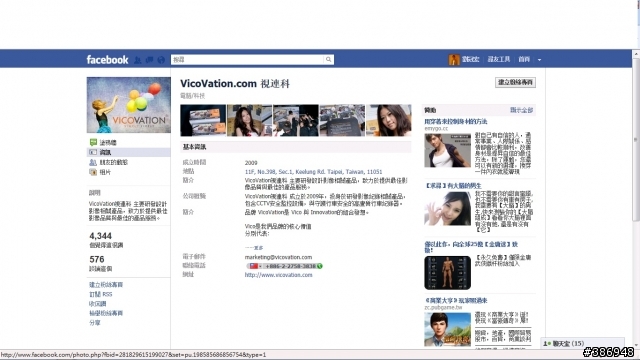Click the scrollbar down arrow at bottom right

point(636,345)
